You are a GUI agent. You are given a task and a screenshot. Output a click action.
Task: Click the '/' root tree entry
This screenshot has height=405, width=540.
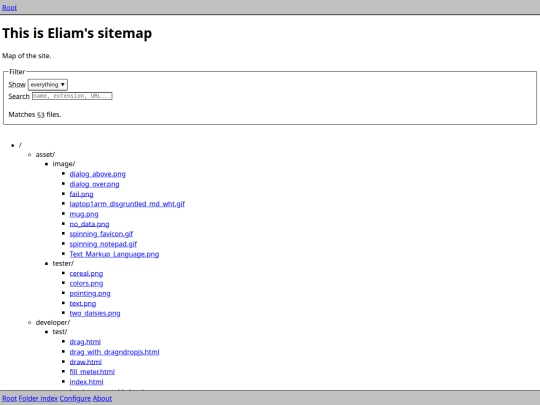(x=20, y=145)
